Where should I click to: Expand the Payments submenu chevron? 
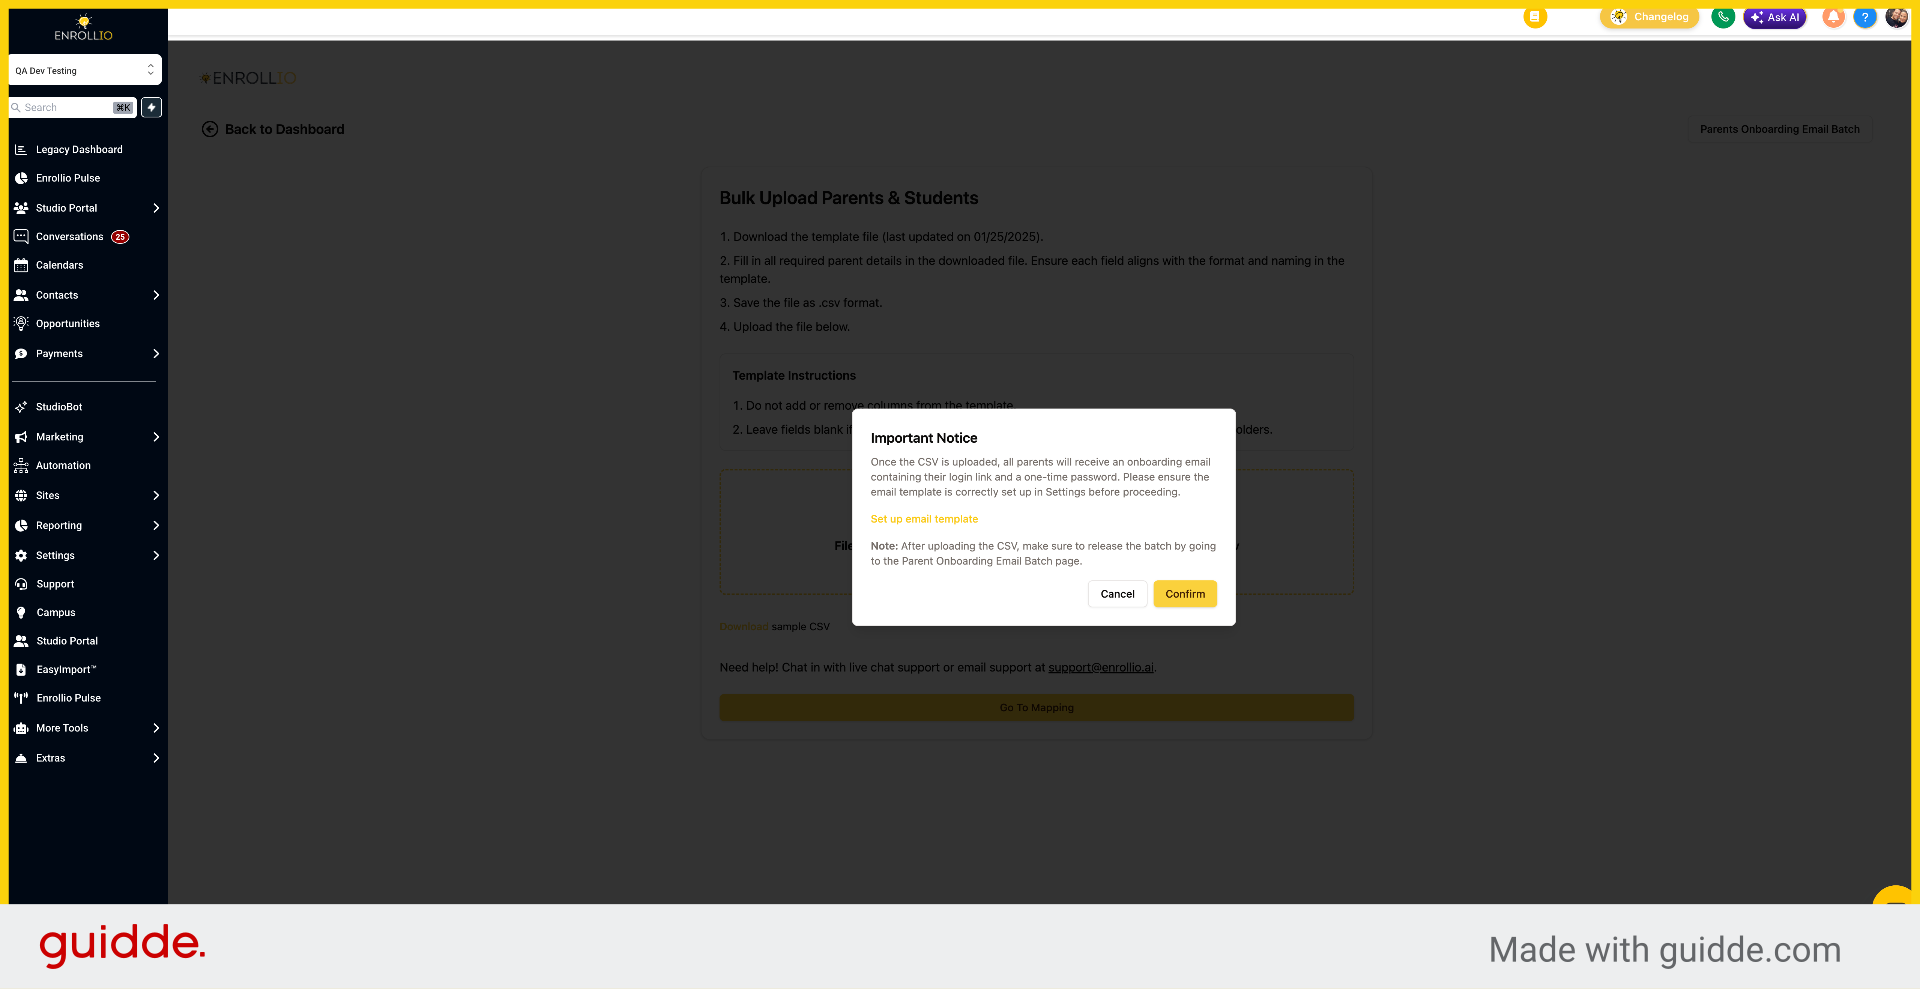(156, 354)
